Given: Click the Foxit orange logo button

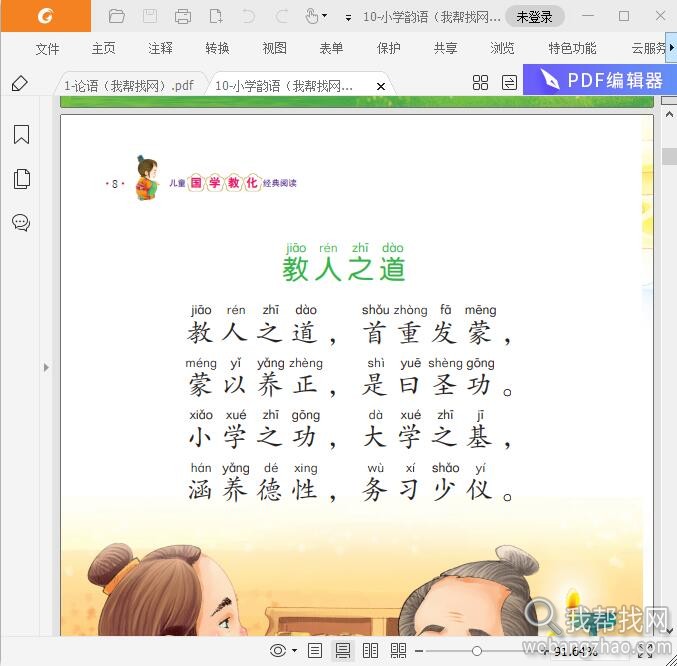Looking at the screenshot, I should click(x=45, y=16).
